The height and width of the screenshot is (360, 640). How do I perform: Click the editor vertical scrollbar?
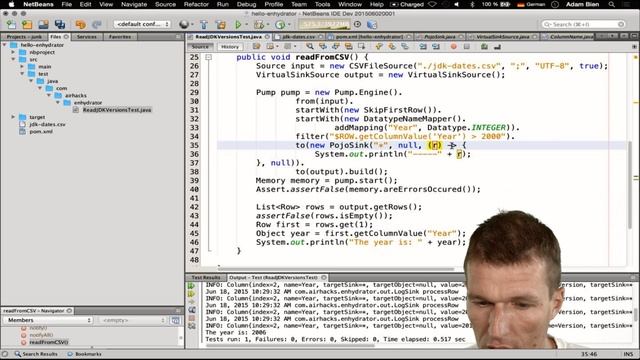pos(630,186)
